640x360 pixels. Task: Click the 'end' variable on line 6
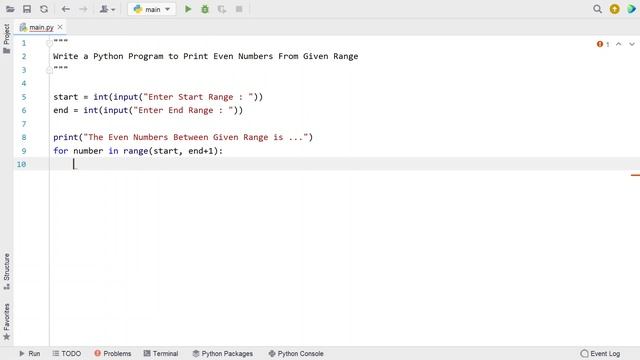click(61, 110)
